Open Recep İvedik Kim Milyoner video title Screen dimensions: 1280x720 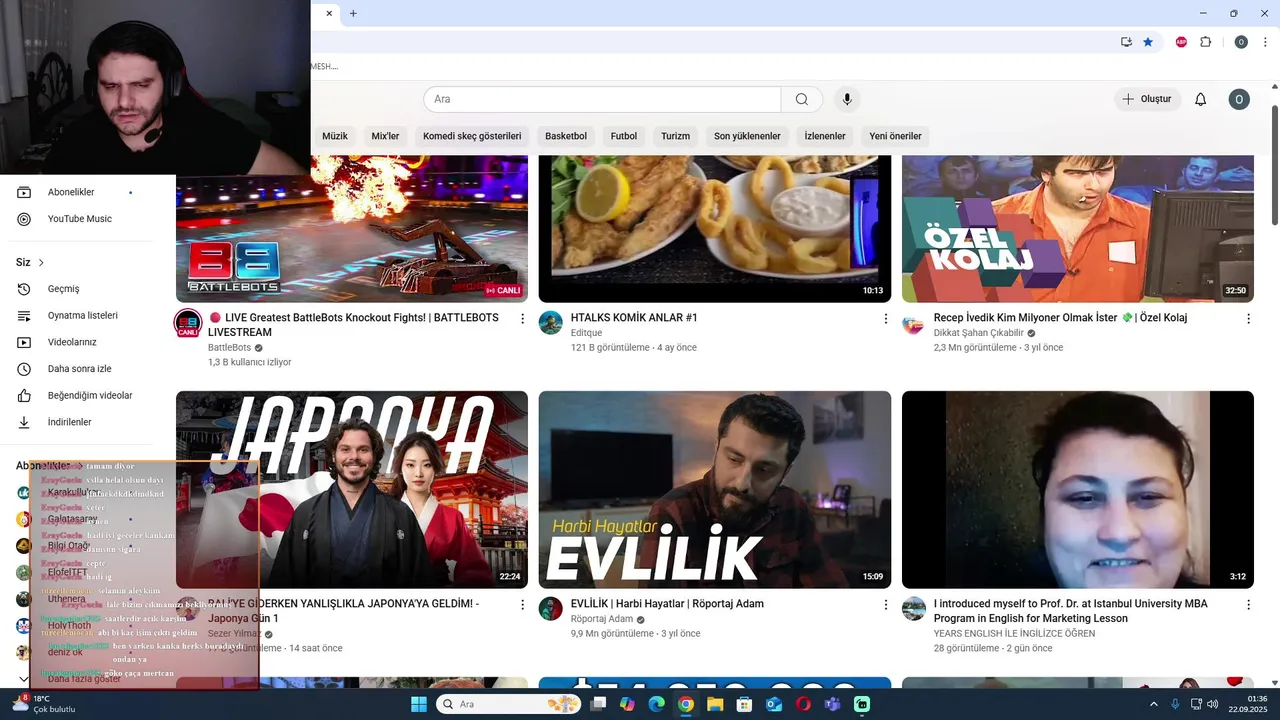[1060, 318]
